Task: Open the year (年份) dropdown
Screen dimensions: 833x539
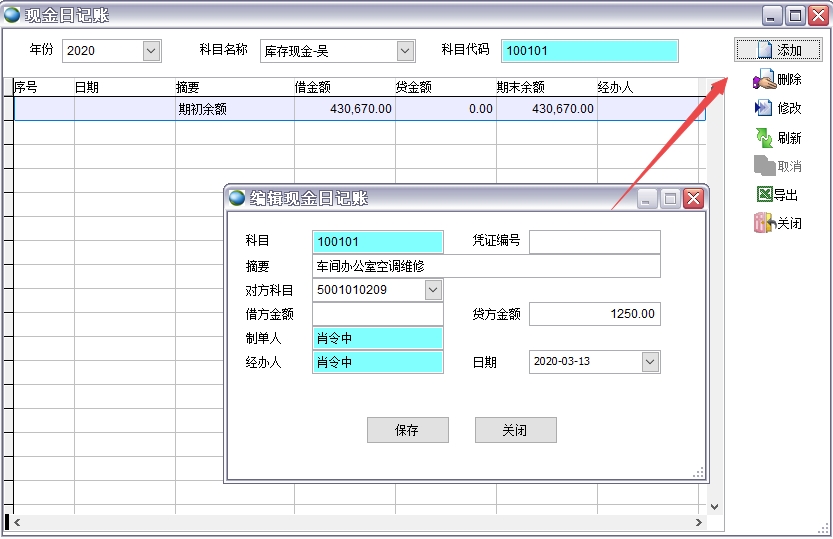Action: point(151,50)
